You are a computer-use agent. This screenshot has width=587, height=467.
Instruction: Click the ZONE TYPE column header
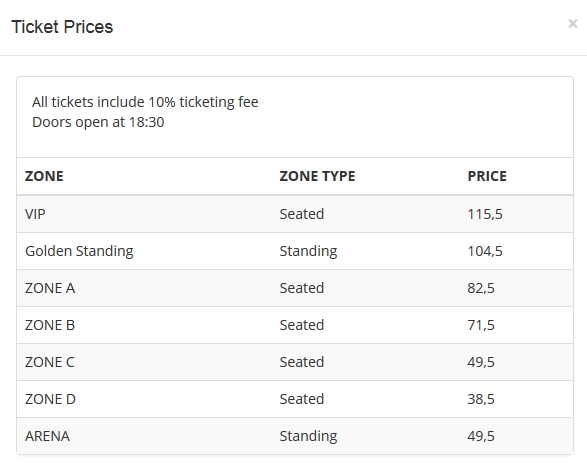click(317, 176)
